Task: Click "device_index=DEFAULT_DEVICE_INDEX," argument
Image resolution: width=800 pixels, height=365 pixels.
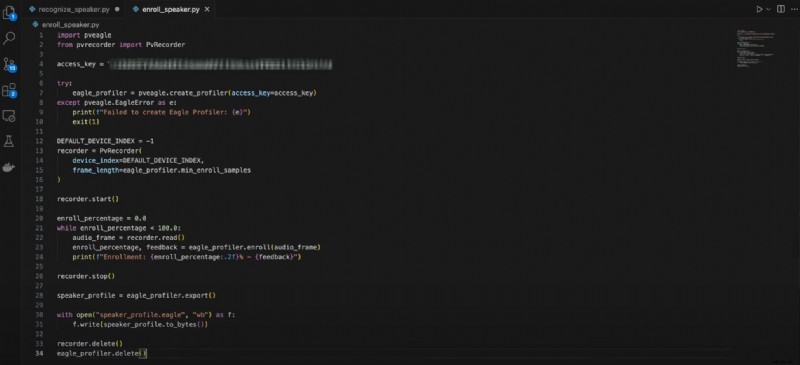Action: click(138, 160)
